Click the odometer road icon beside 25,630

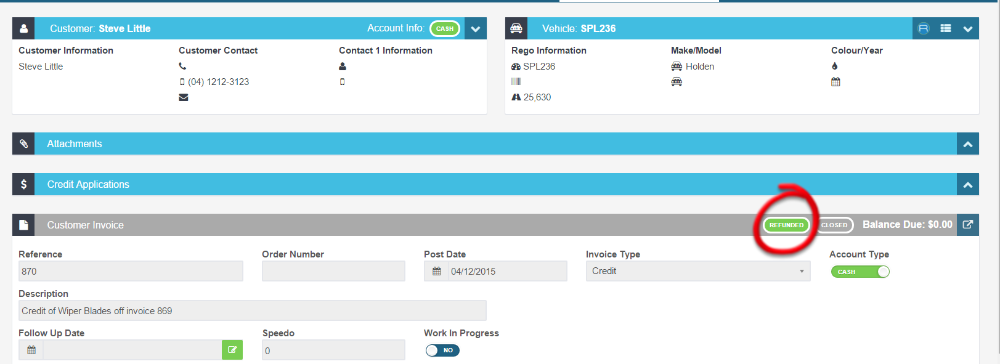tap(516, 98)
